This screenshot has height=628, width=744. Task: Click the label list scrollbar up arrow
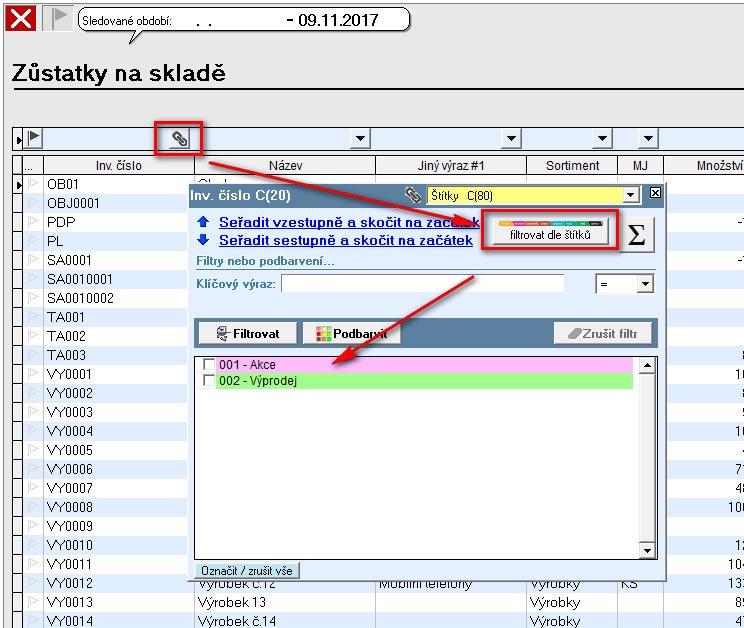647,366
